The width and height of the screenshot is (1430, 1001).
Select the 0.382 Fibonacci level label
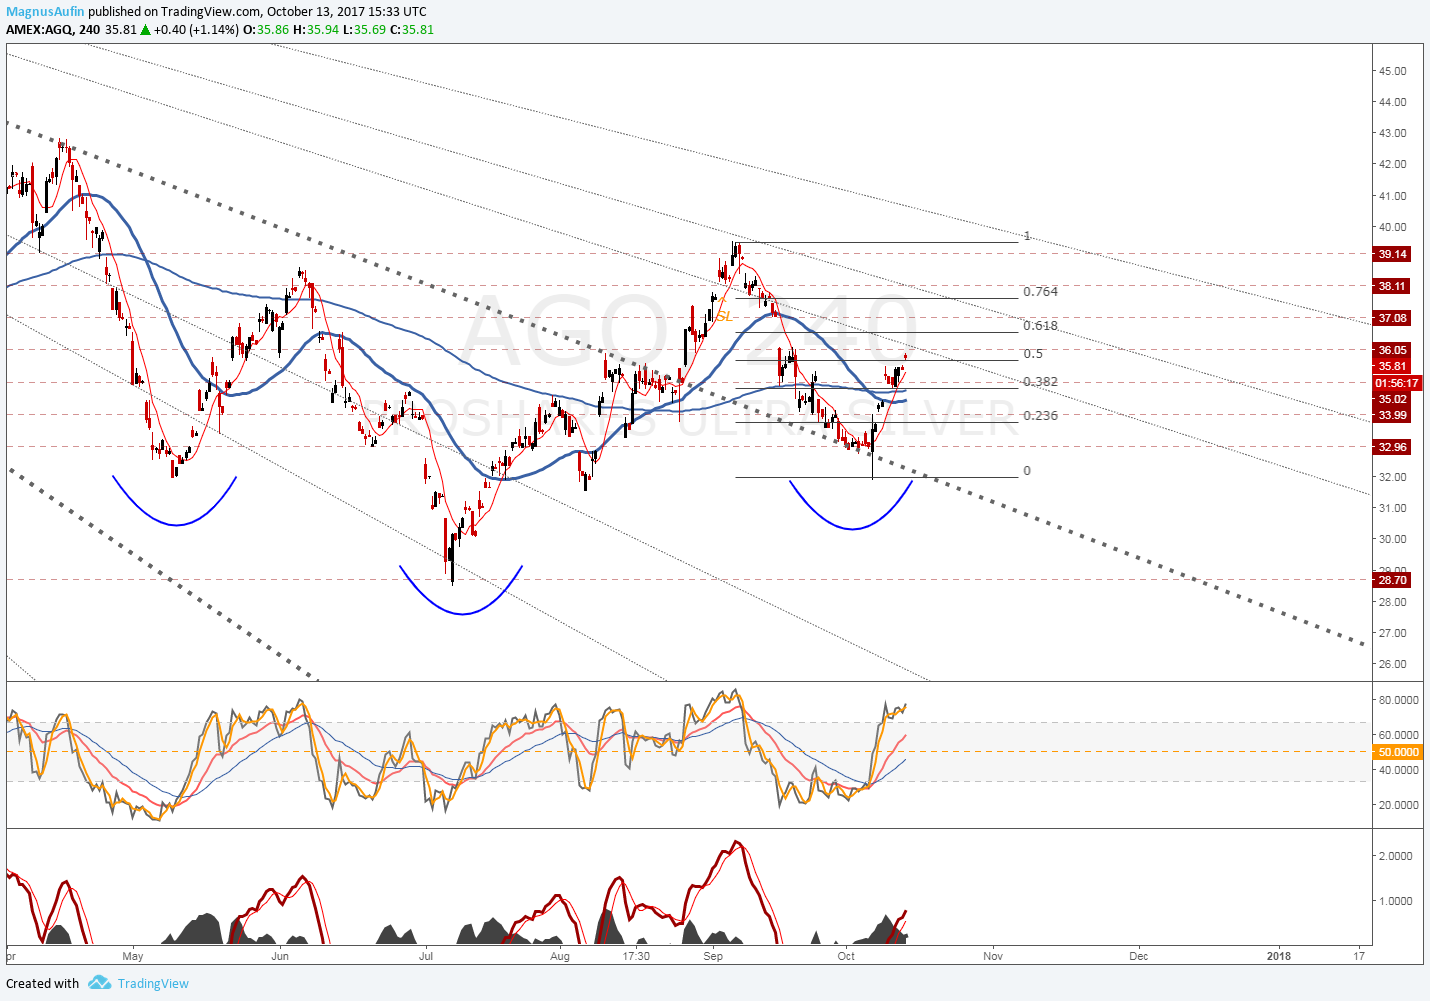1040,382
